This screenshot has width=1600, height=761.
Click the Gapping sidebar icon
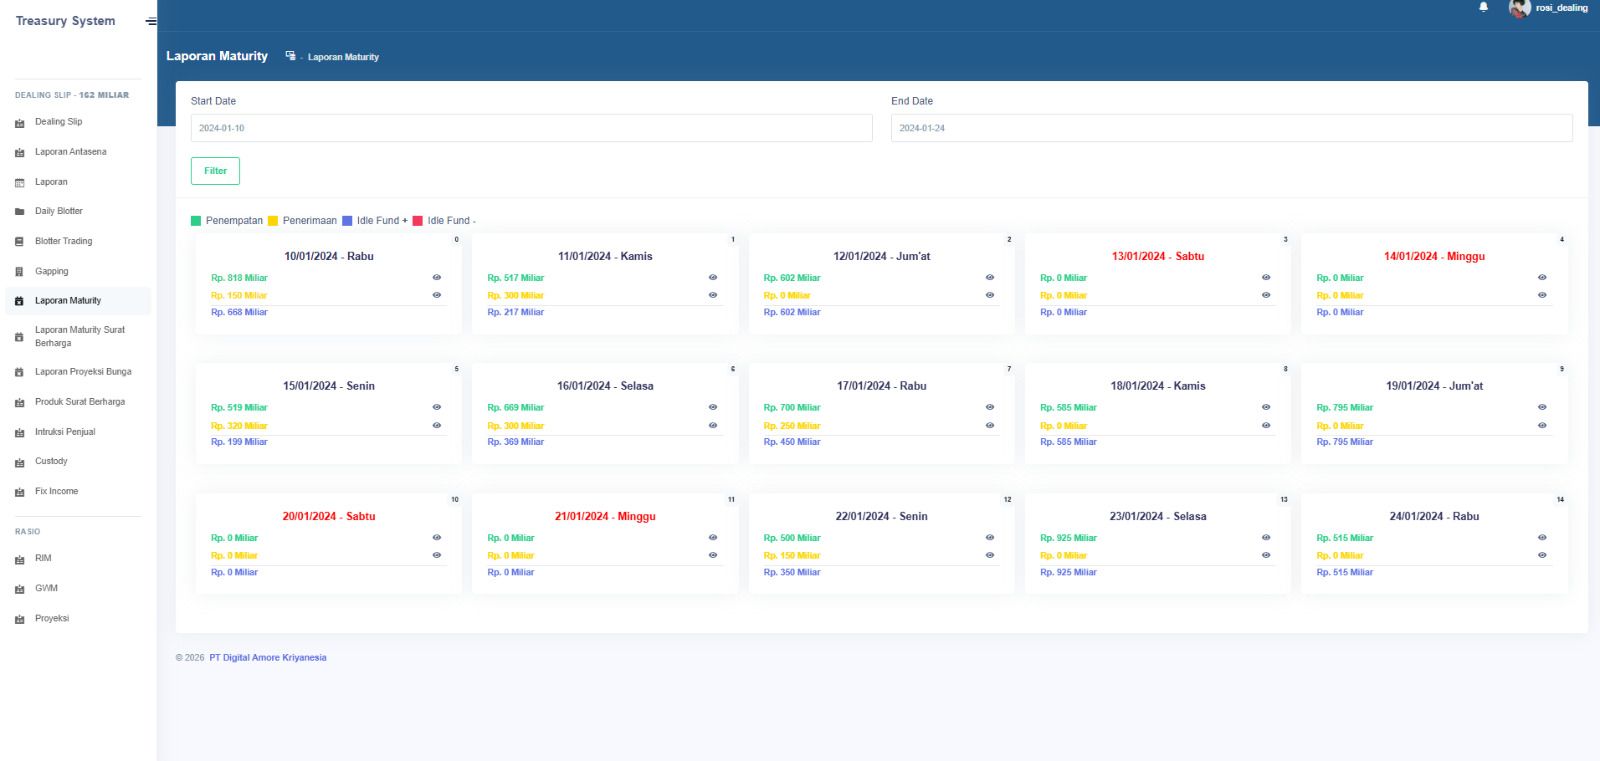(19, 272)
